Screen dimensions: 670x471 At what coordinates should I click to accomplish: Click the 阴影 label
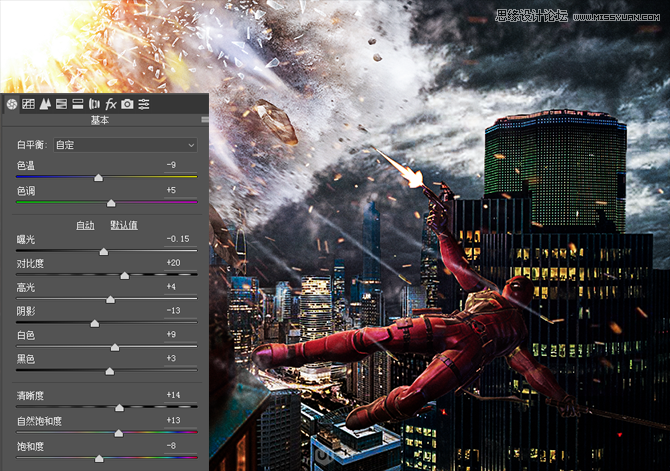(x=26, y=311)
